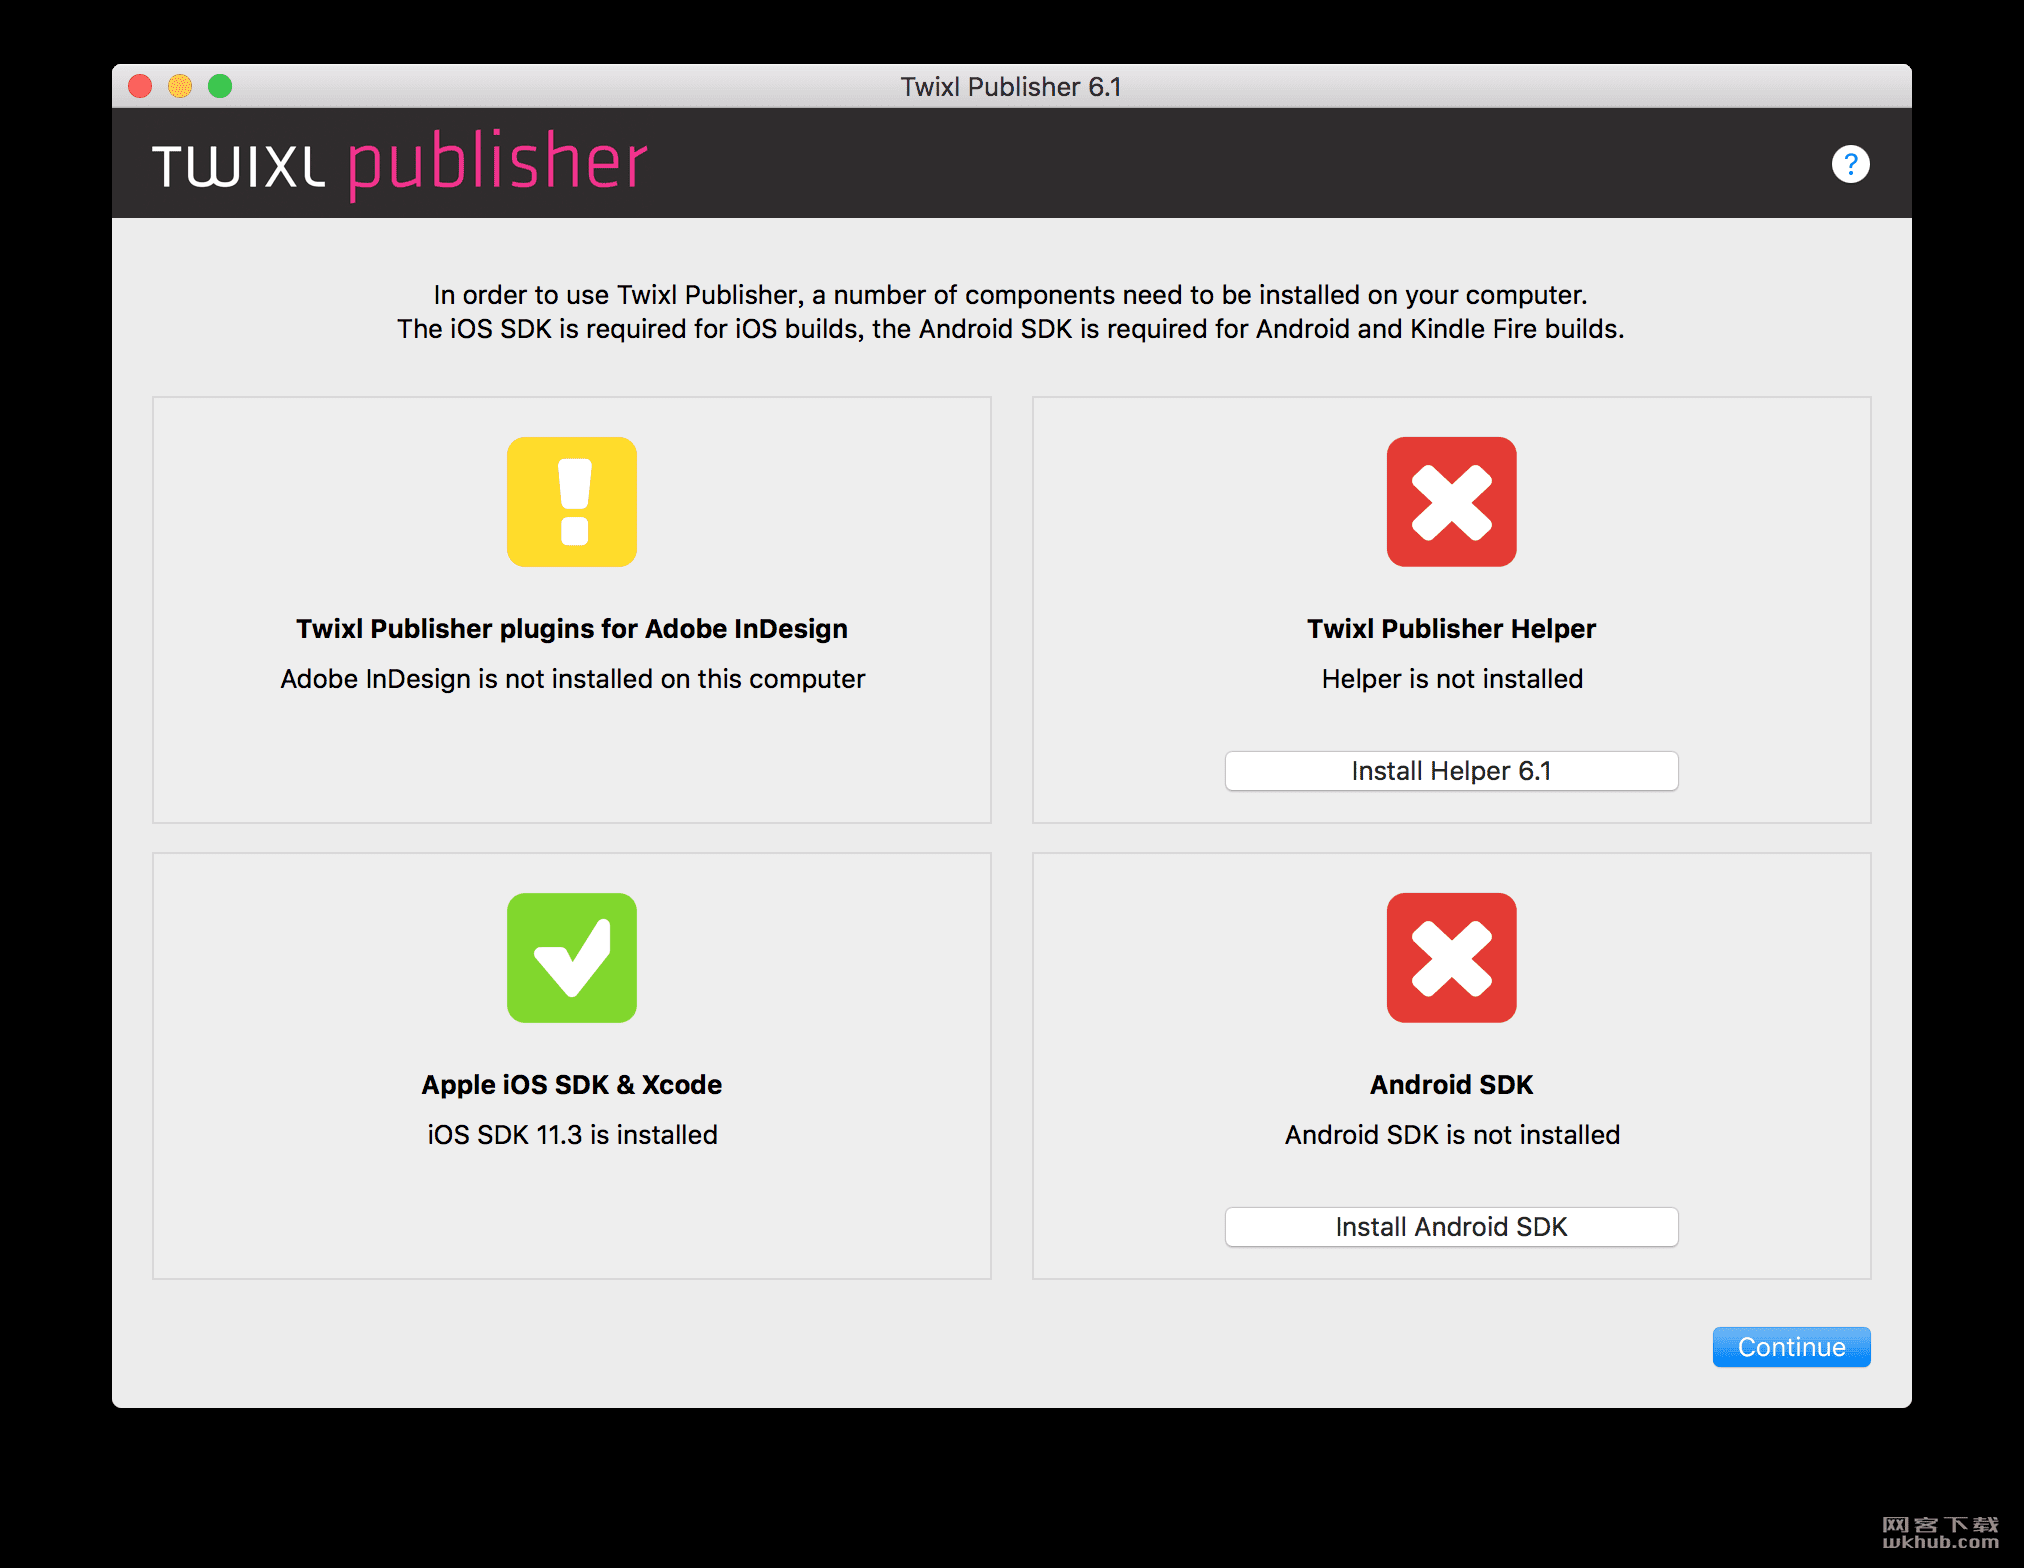Viewport: 2024px width, 1568px height.
Task: Click the 'Android SDK' heading
Action: (x=1451, y=1085)
